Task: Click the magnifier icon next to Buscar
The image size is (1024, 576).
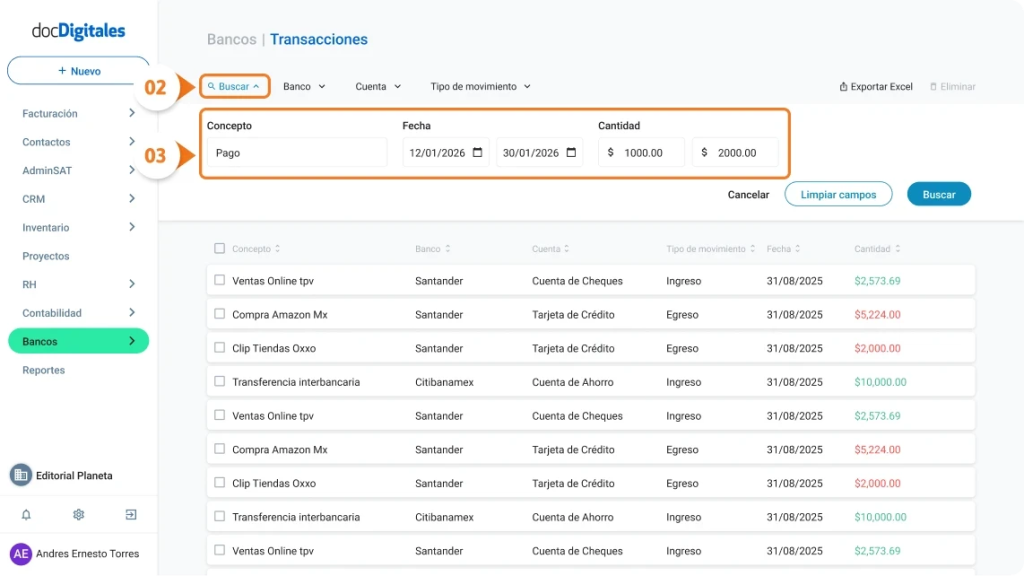Action: tap(211, 86)
